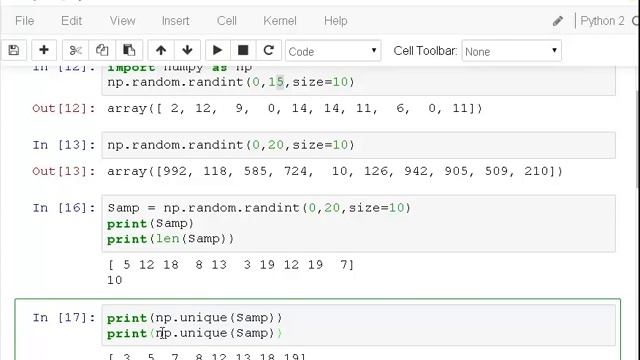Click the printed length output 10

[x=115, y=280]
